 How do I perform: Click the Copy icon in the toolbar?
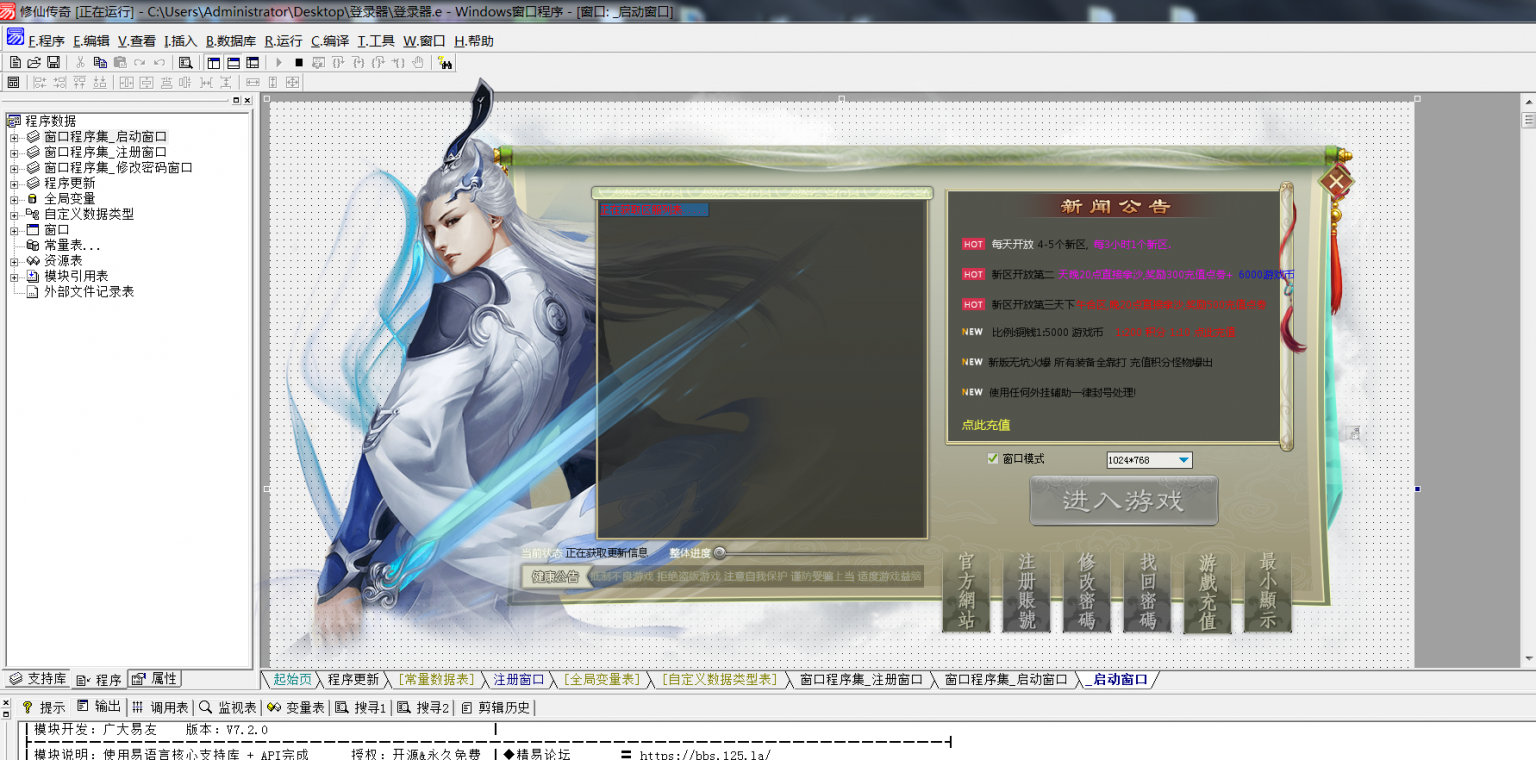[100, 62]
